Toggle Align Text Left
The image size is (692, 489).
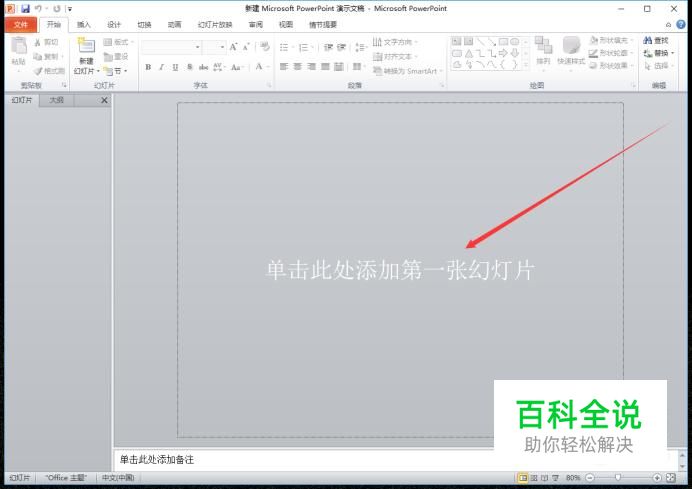tap(284, 67)
